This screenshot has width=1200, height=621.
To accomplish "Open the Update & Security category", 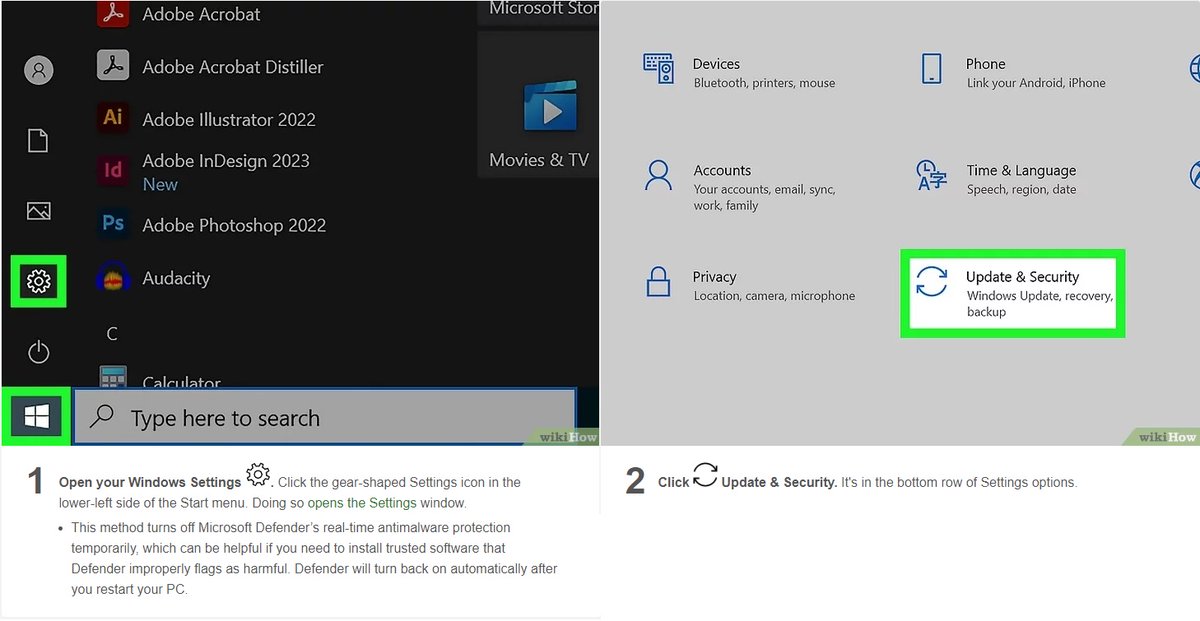I will [x=1013, y=293].
